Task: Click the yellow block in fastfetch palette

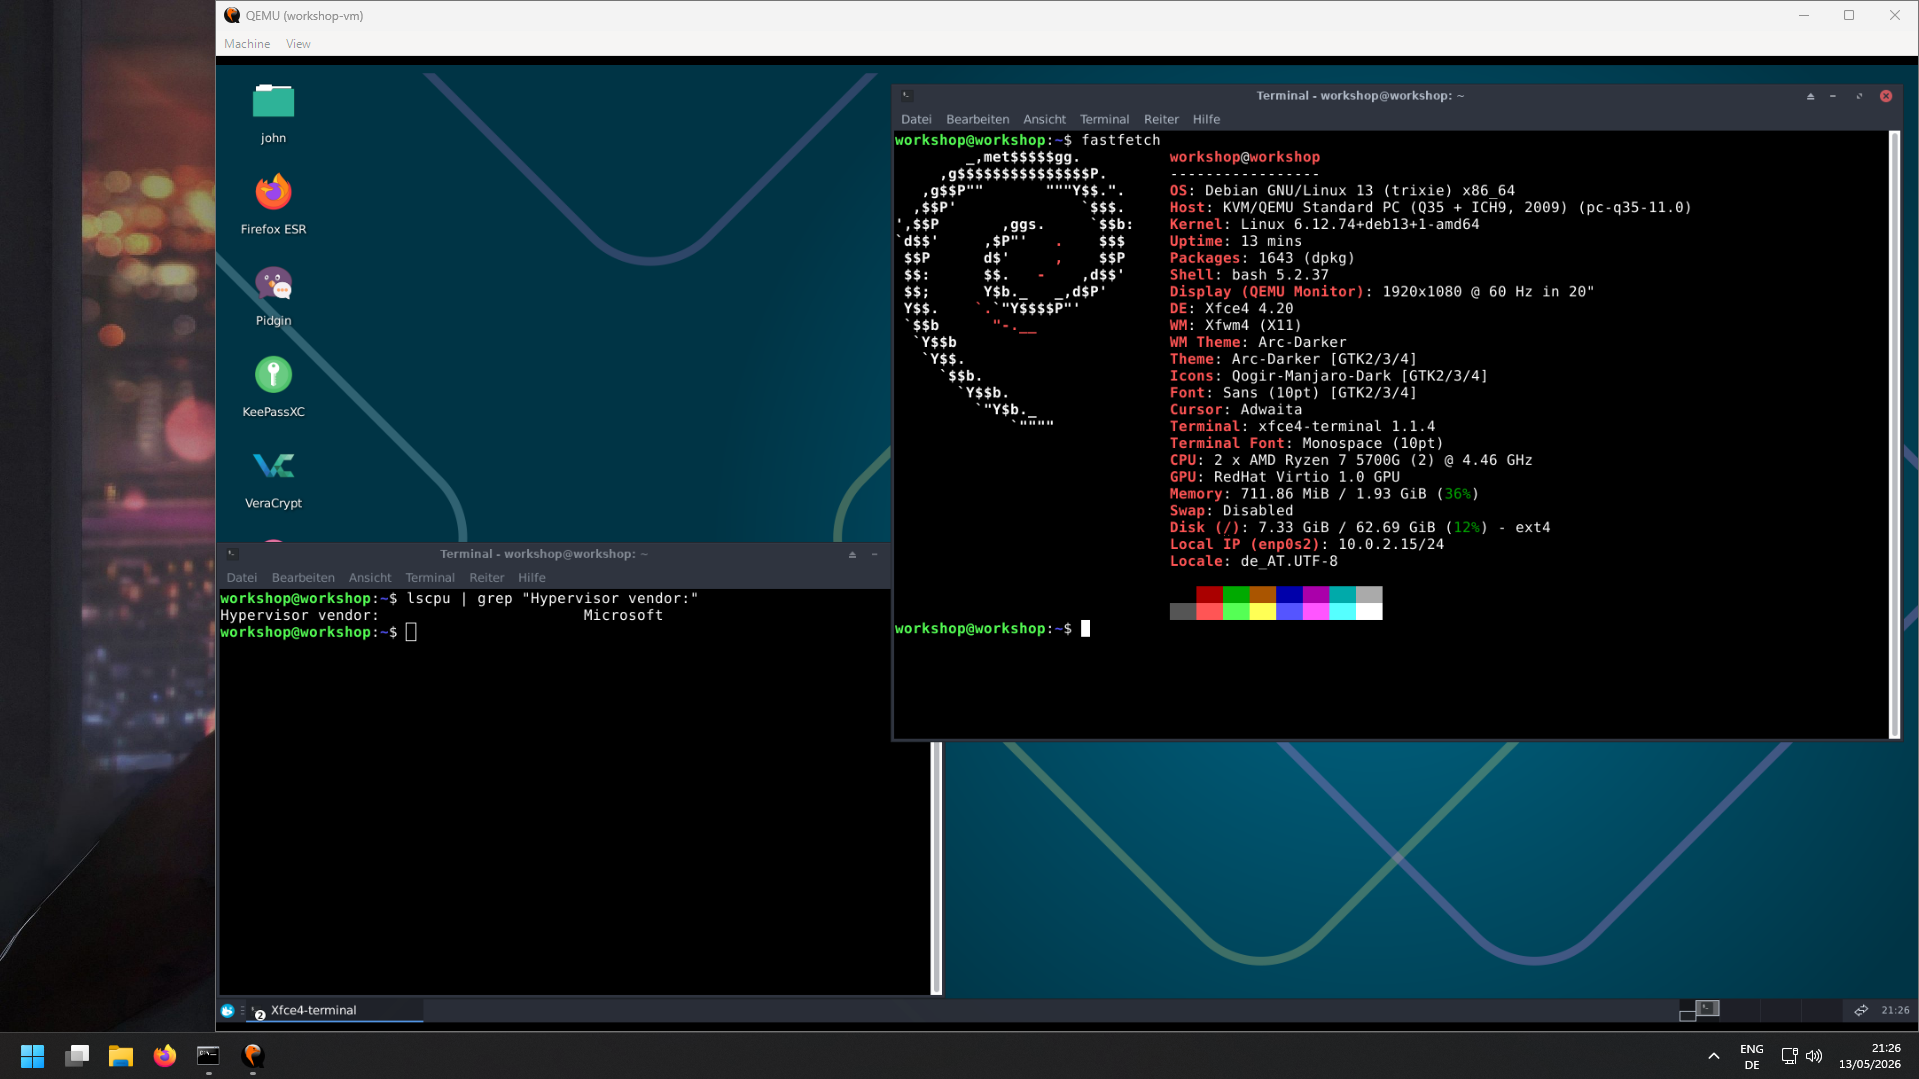Action: pyautogui.click(x=1263, y=611)
